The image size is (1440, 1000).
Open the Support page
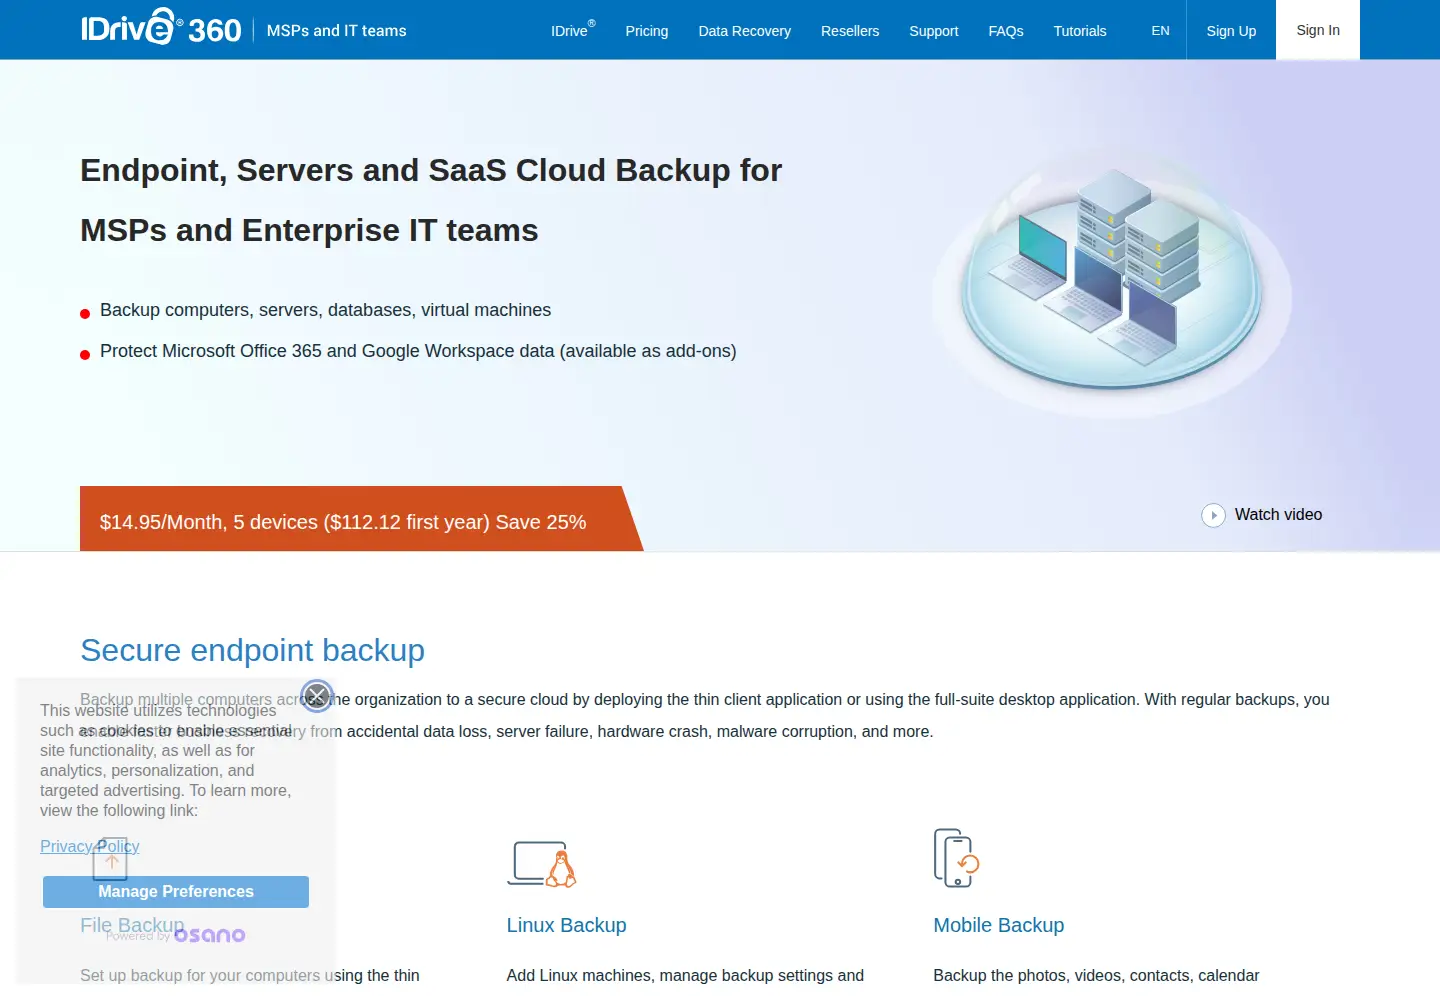934,31
